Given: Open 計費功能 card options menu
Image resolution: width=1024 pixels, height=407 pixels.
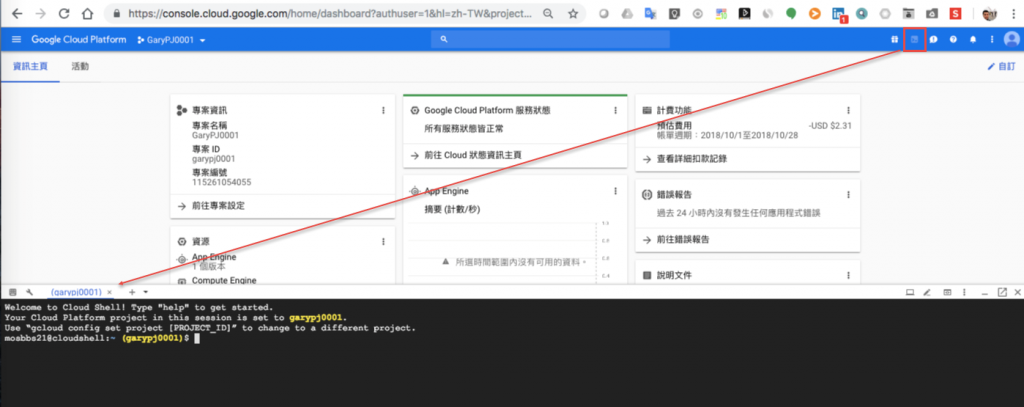Looking at the screenshot, I should (848, 111).
